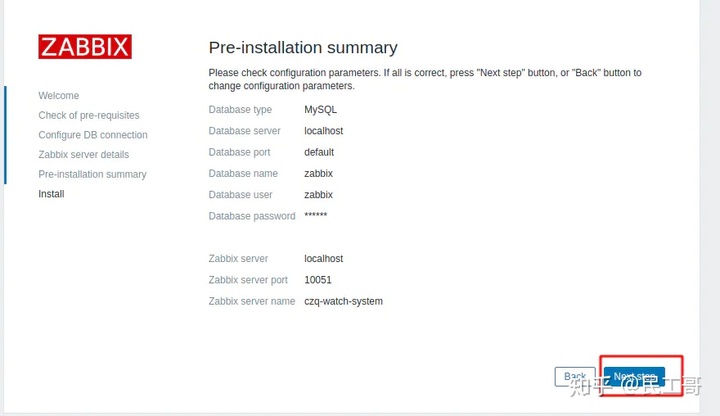Click the Database port default value
The width and height of the screenshot is (720, 416).
click(319, 152)
